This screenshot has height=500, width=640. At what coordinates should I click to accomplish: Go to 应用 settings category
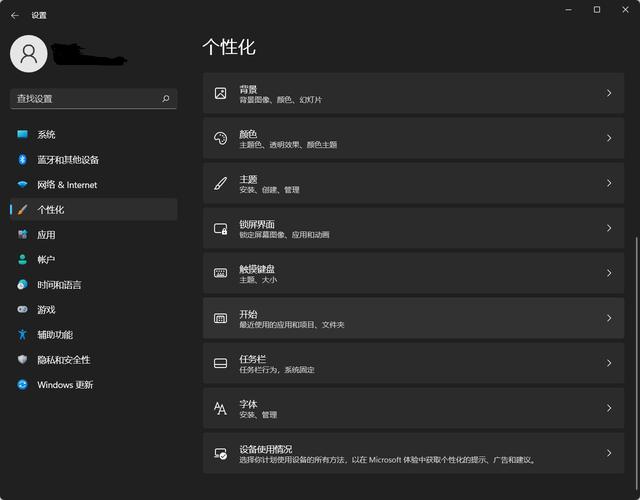(x=94, y=235)
